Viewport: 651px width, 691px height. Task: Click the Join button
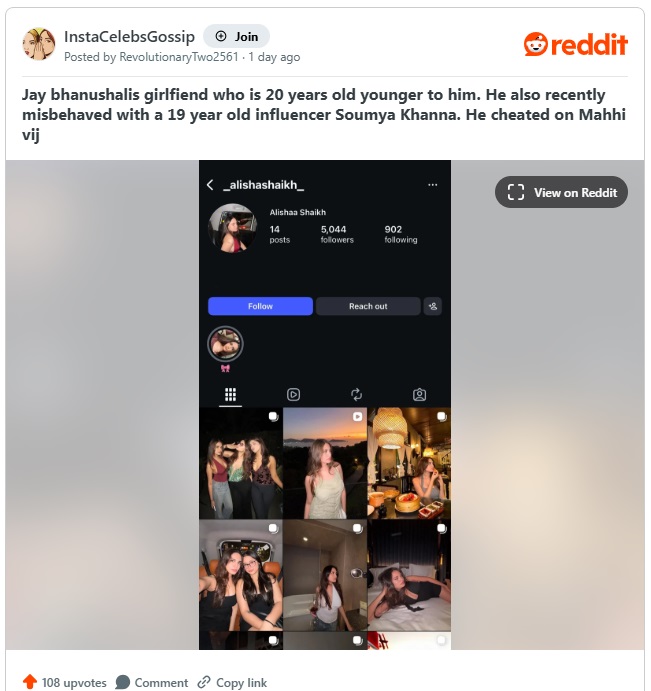click(237, 37)
